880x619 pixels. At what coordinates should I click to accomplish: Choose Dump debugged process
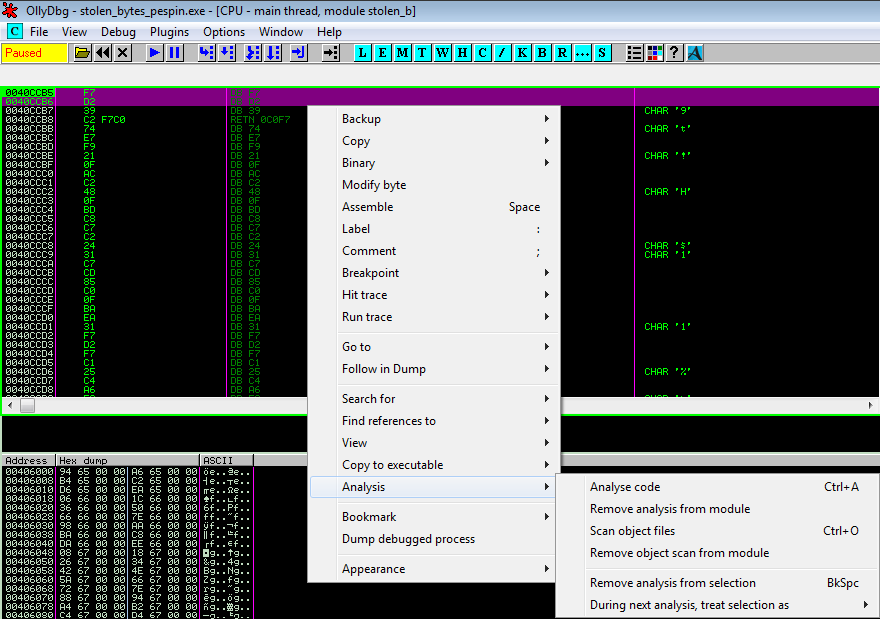(435, 539)
